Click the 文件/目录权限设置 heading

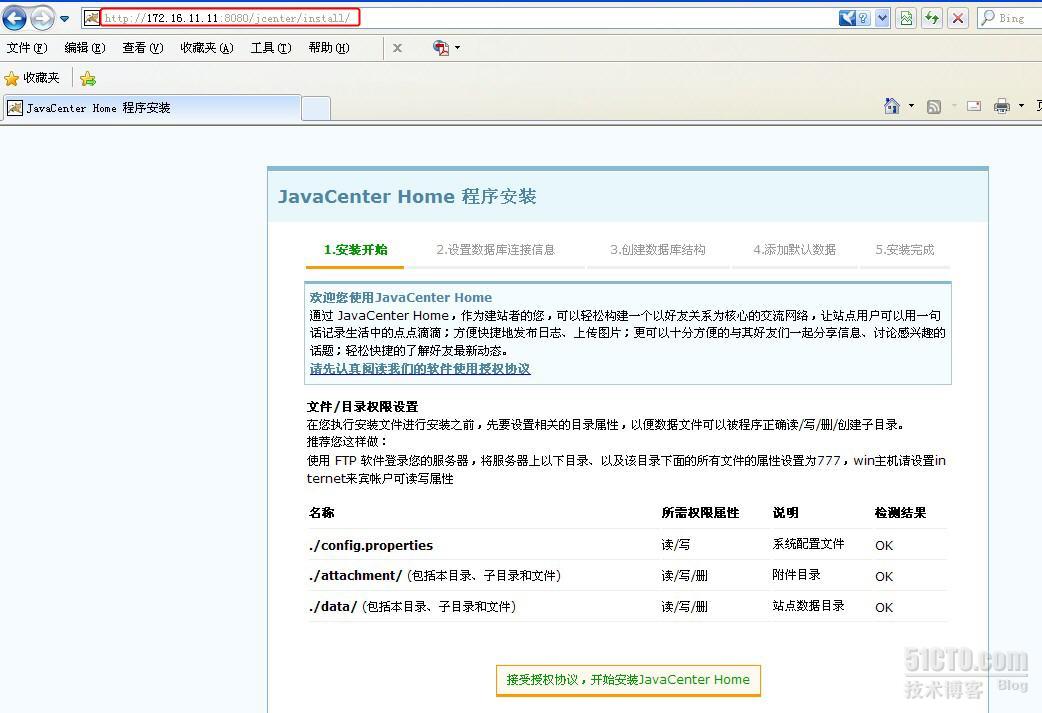point(362,407)
